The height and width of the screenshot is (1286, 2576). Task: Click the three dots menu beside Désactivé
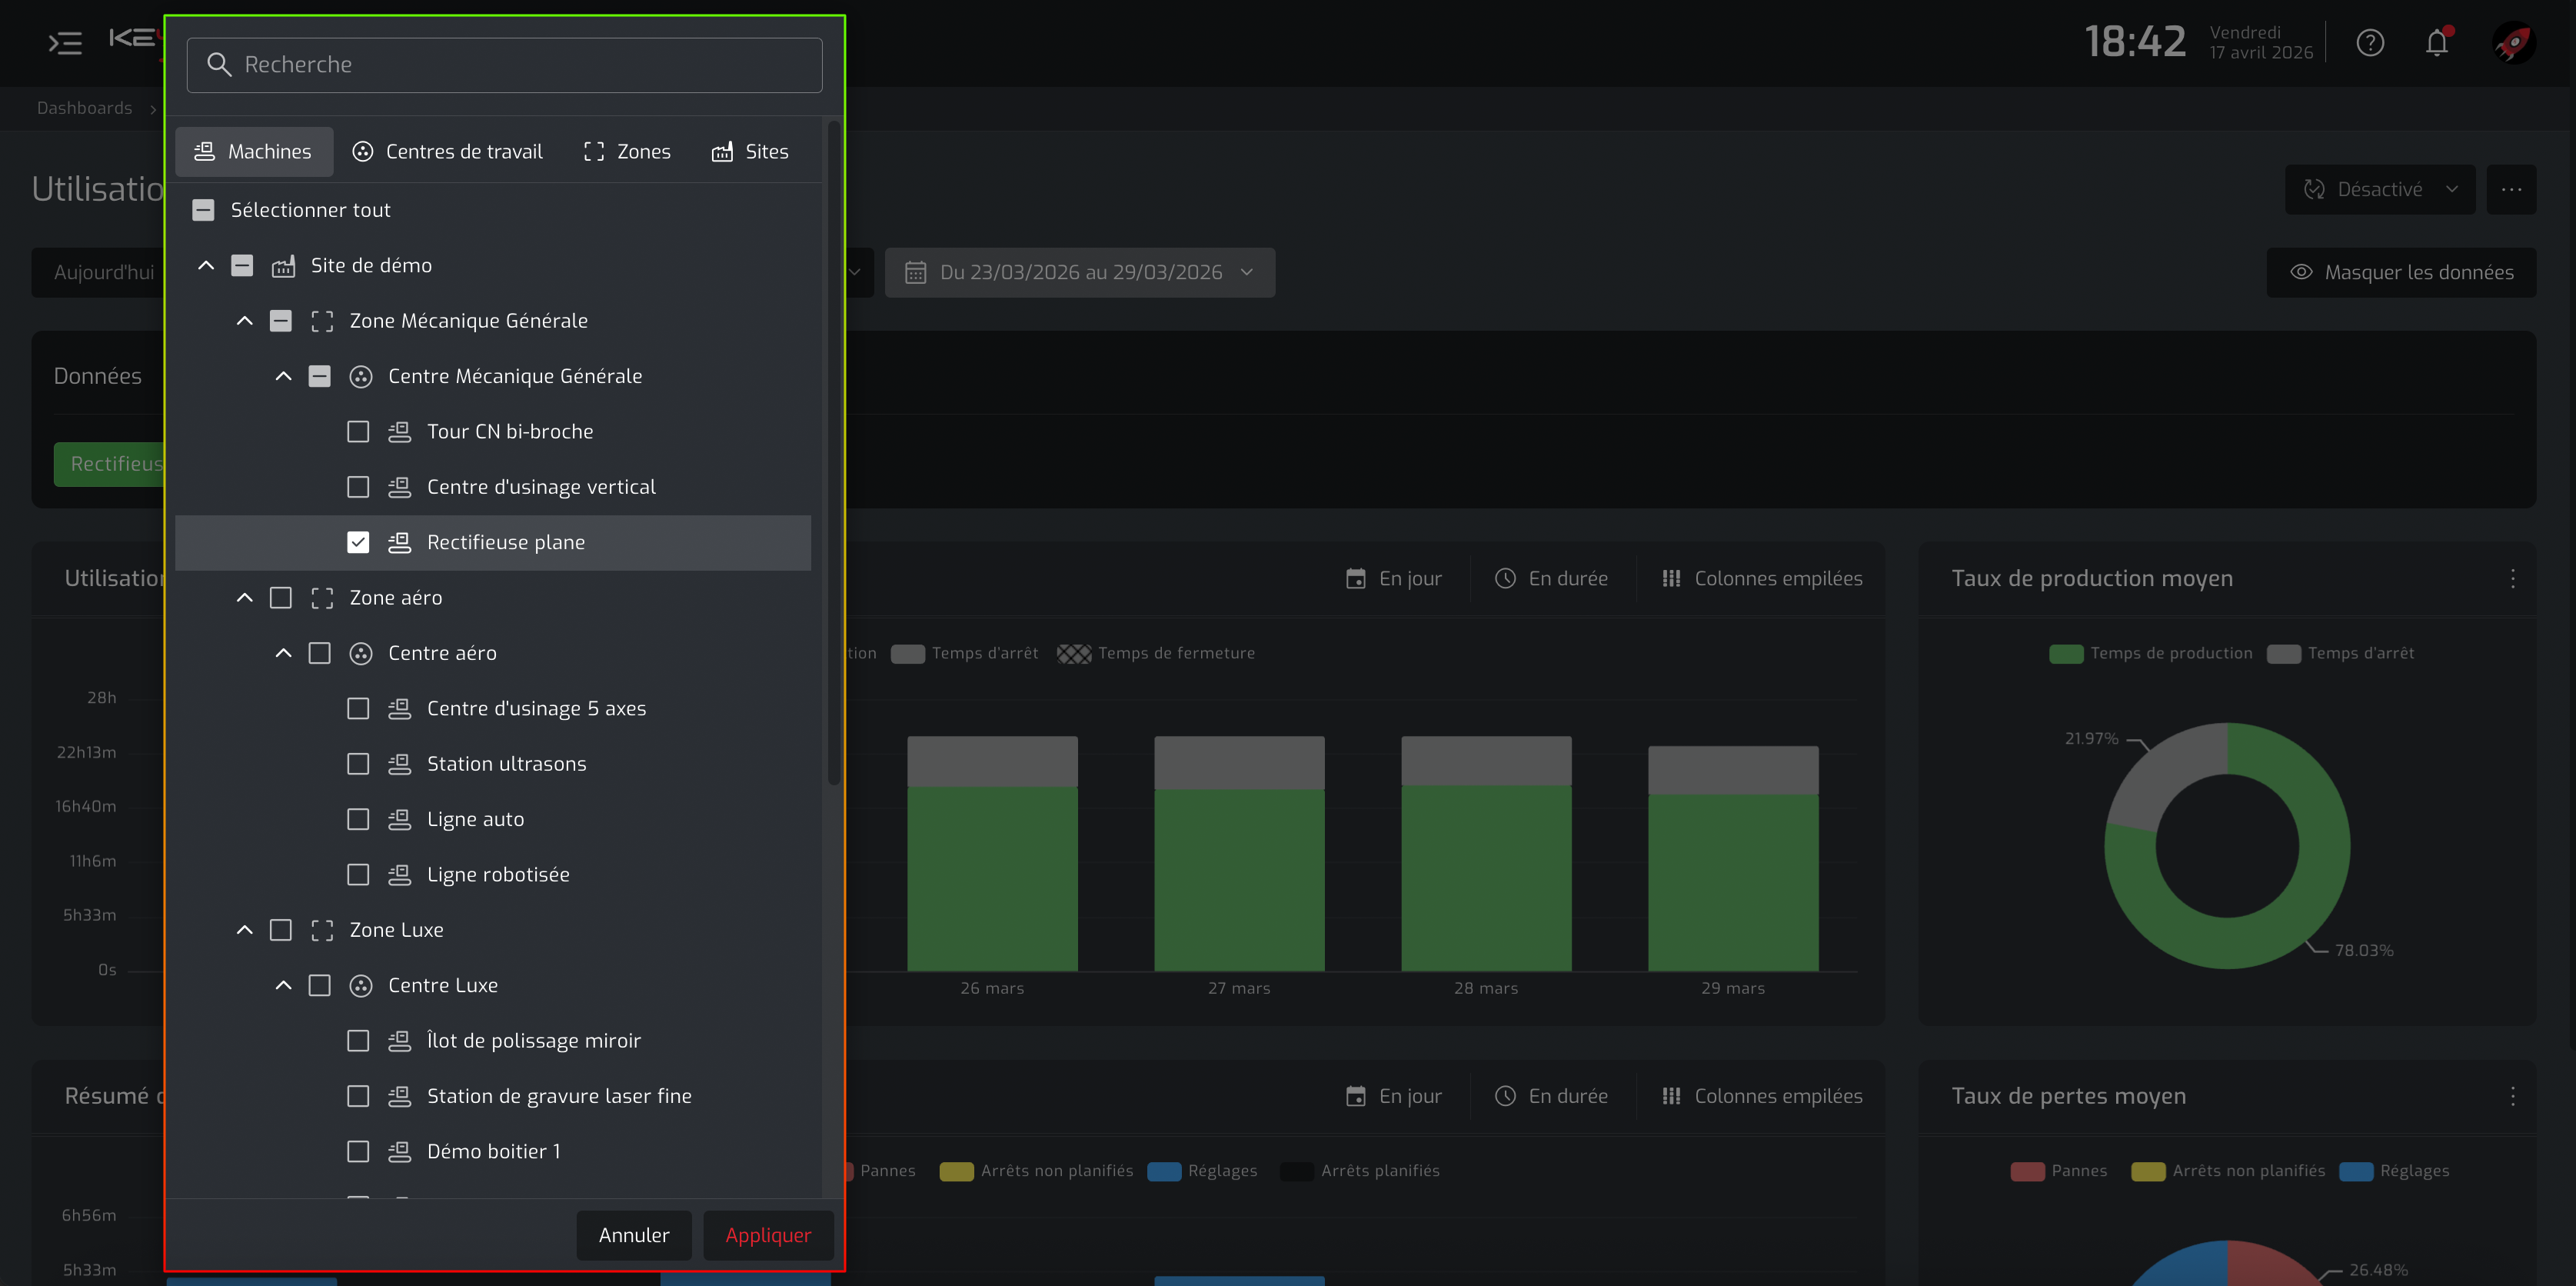pos(2511,189)
